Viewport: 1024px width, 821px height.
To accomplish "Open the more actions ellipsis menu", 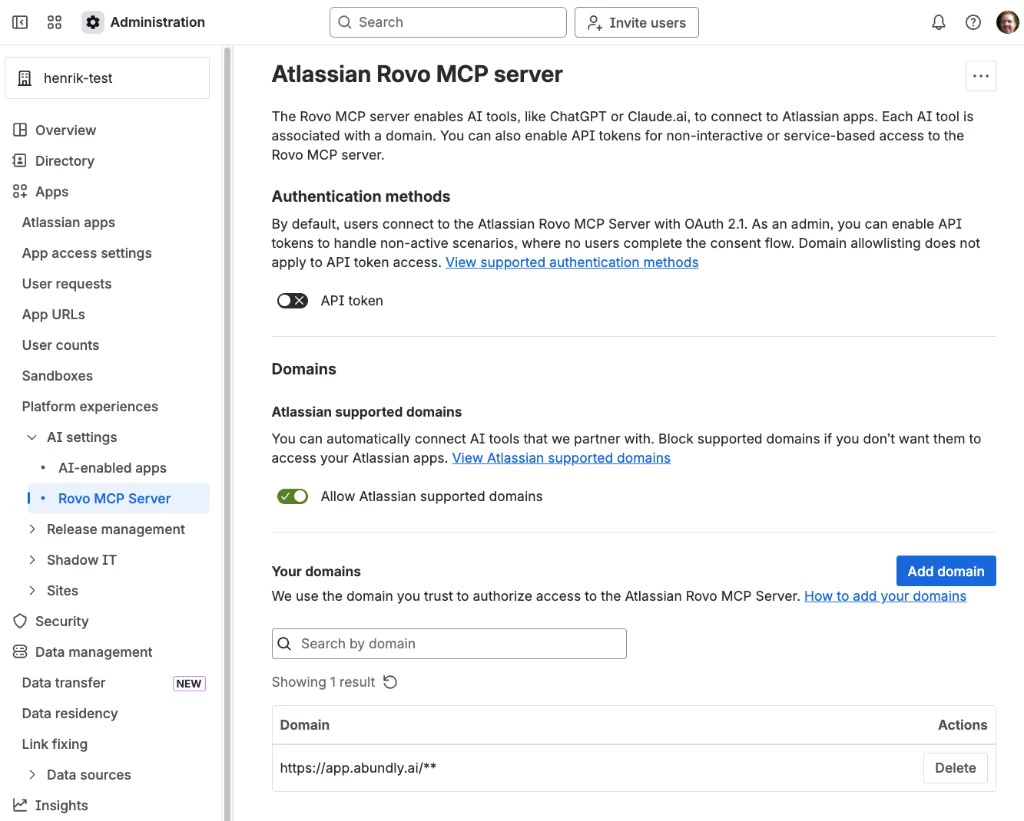I will pyautogui.click(x=980, y=75).
